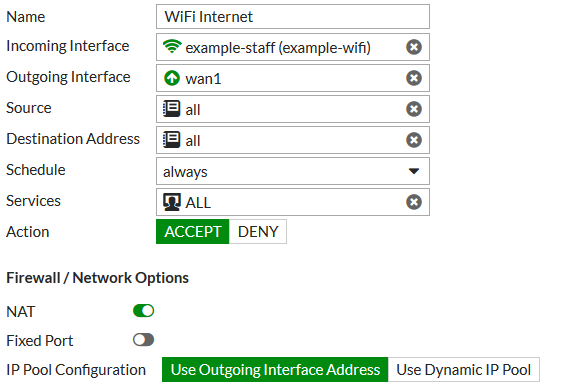Screen dimensions: 564x392
Task: Remove the ALL service entry
Action: click(414, 202)
